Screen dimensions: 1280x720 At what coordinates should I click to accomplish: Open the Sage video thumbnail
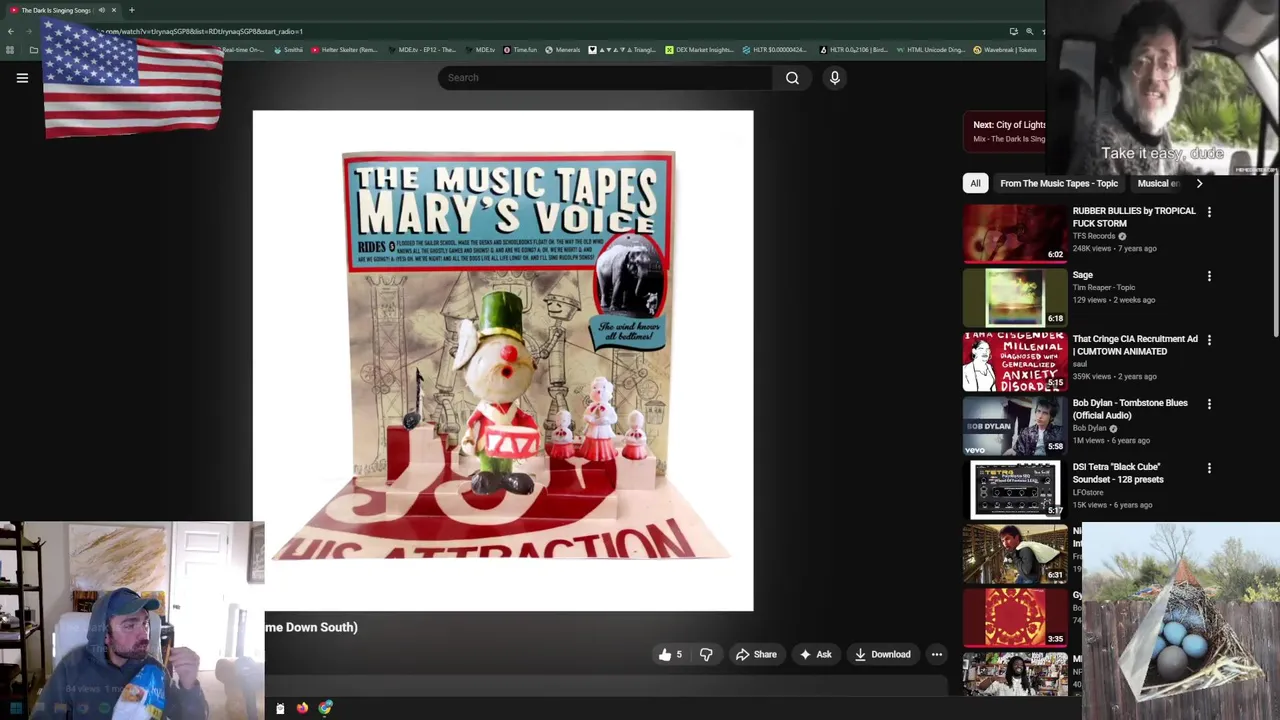click(x=1015, y=297)
